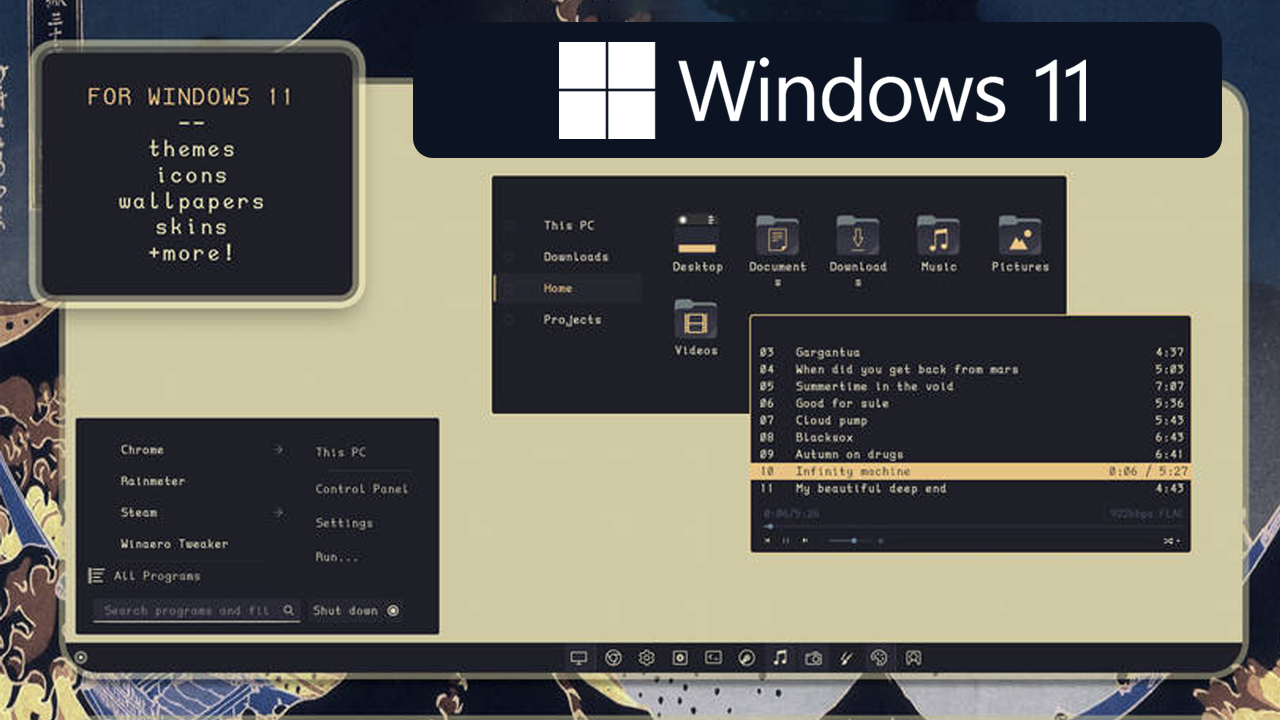Launch Chrome from the taskbar
This screenshot has height=720, width=1280.
613,658
